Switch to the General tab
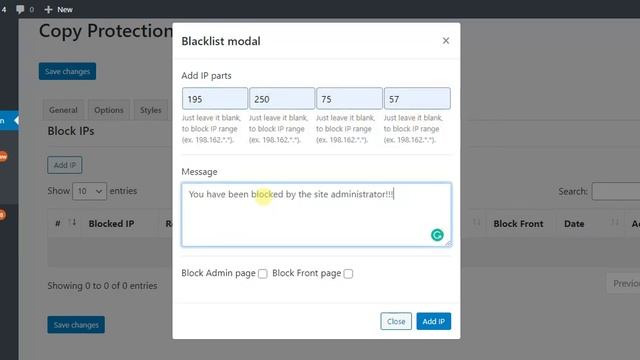 coord(63,110)
